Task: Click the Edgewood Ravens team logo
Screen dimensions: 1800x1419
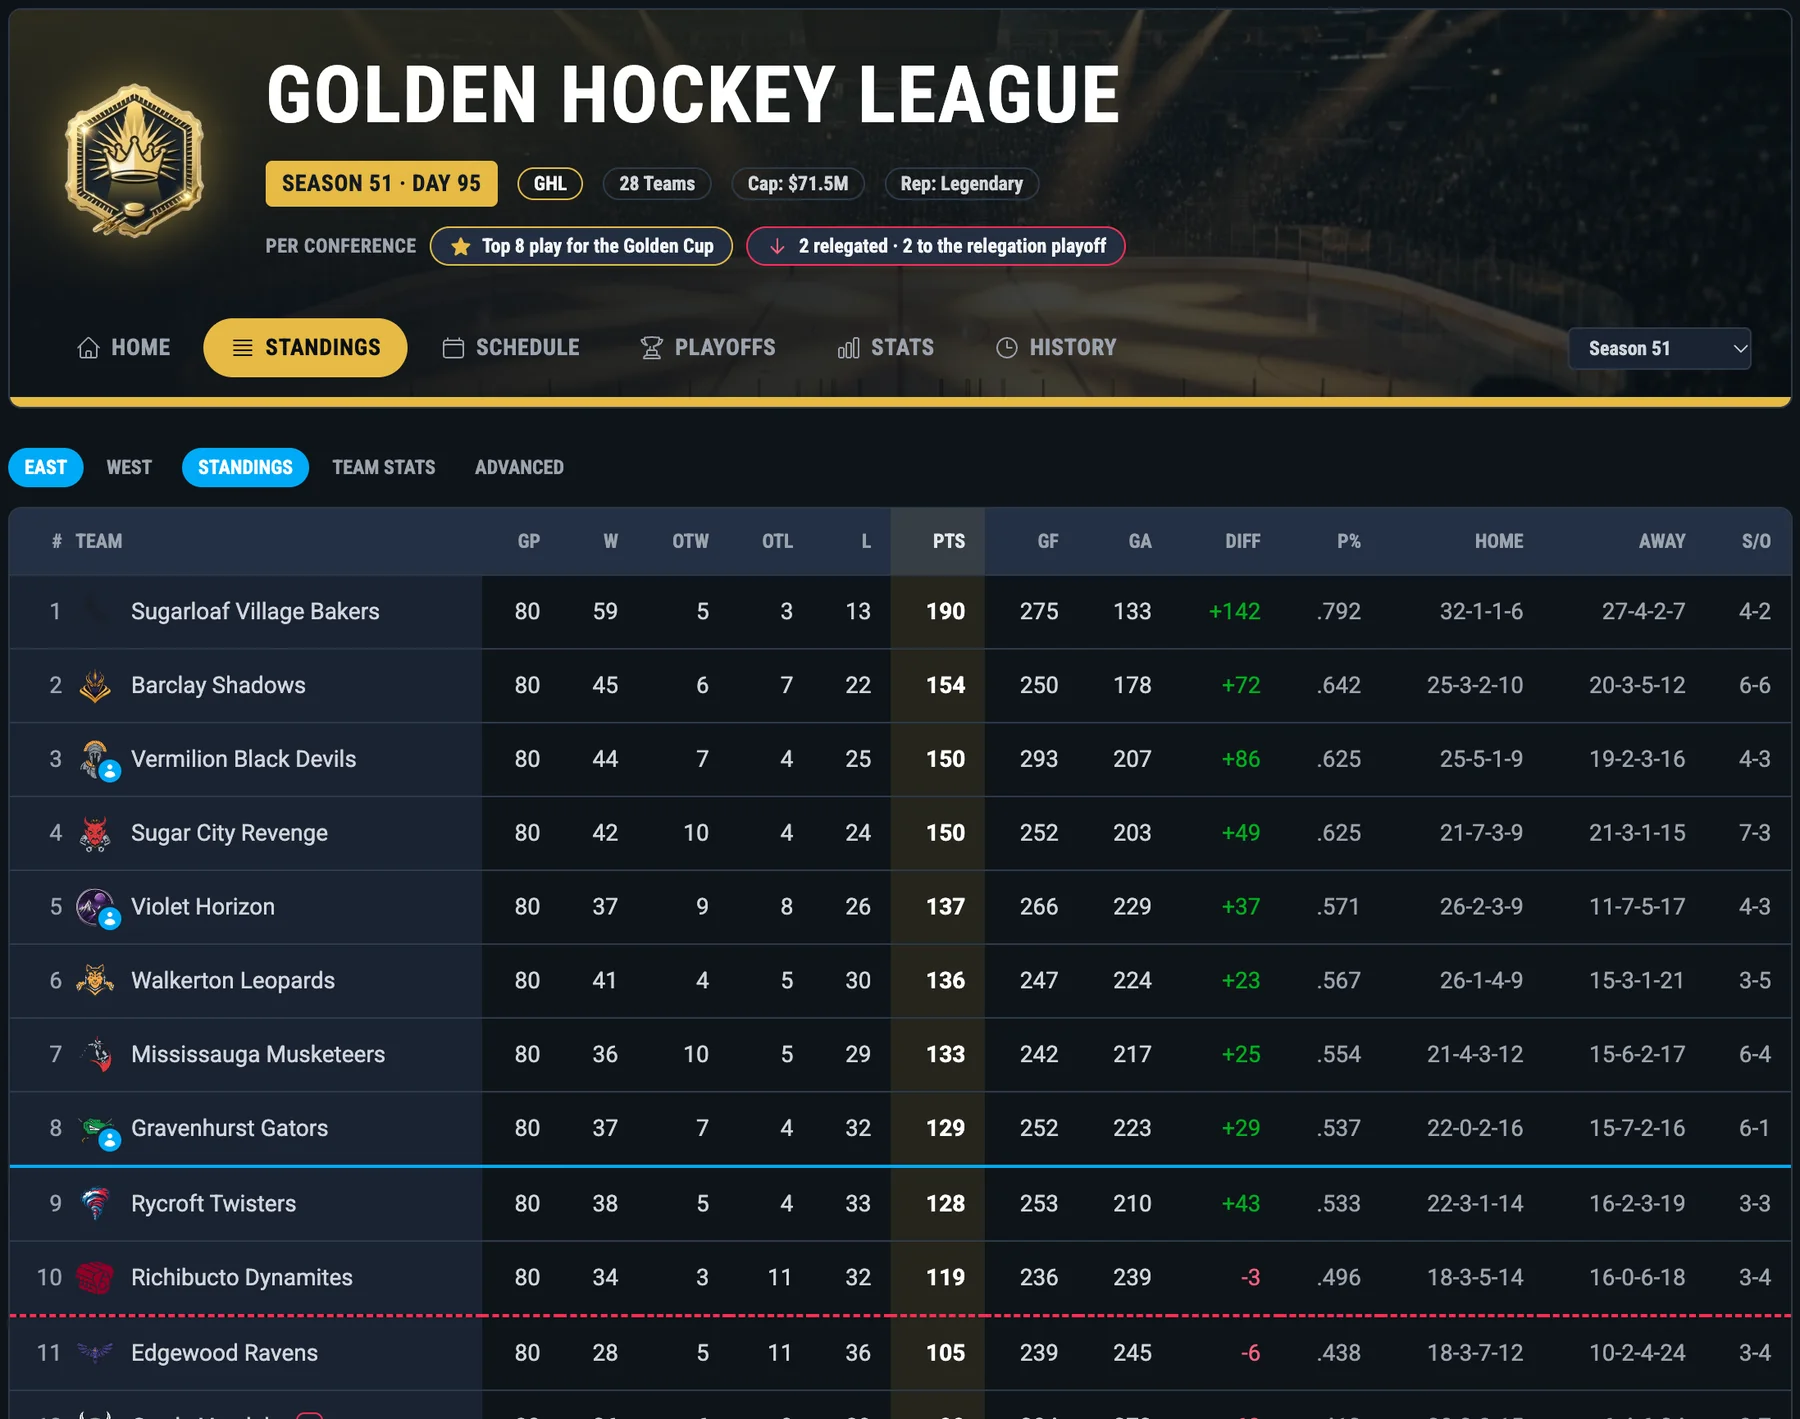Action: click(95, 1353)
